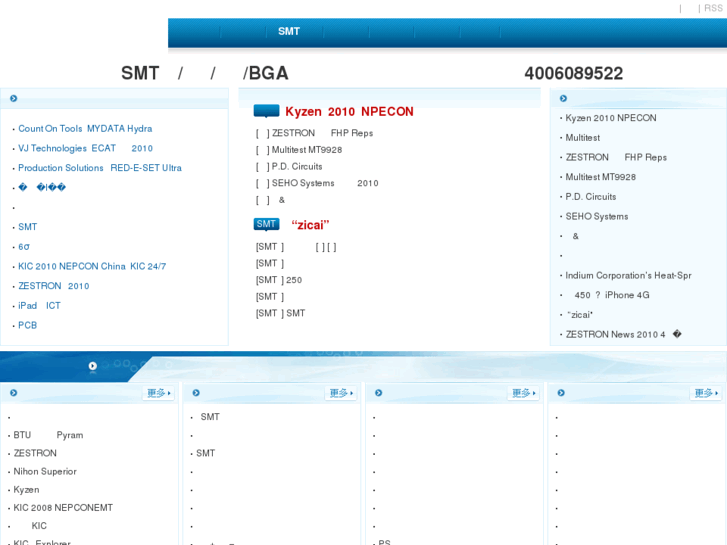Open ZESTRON FHP Reps in right sidebar

616,157
